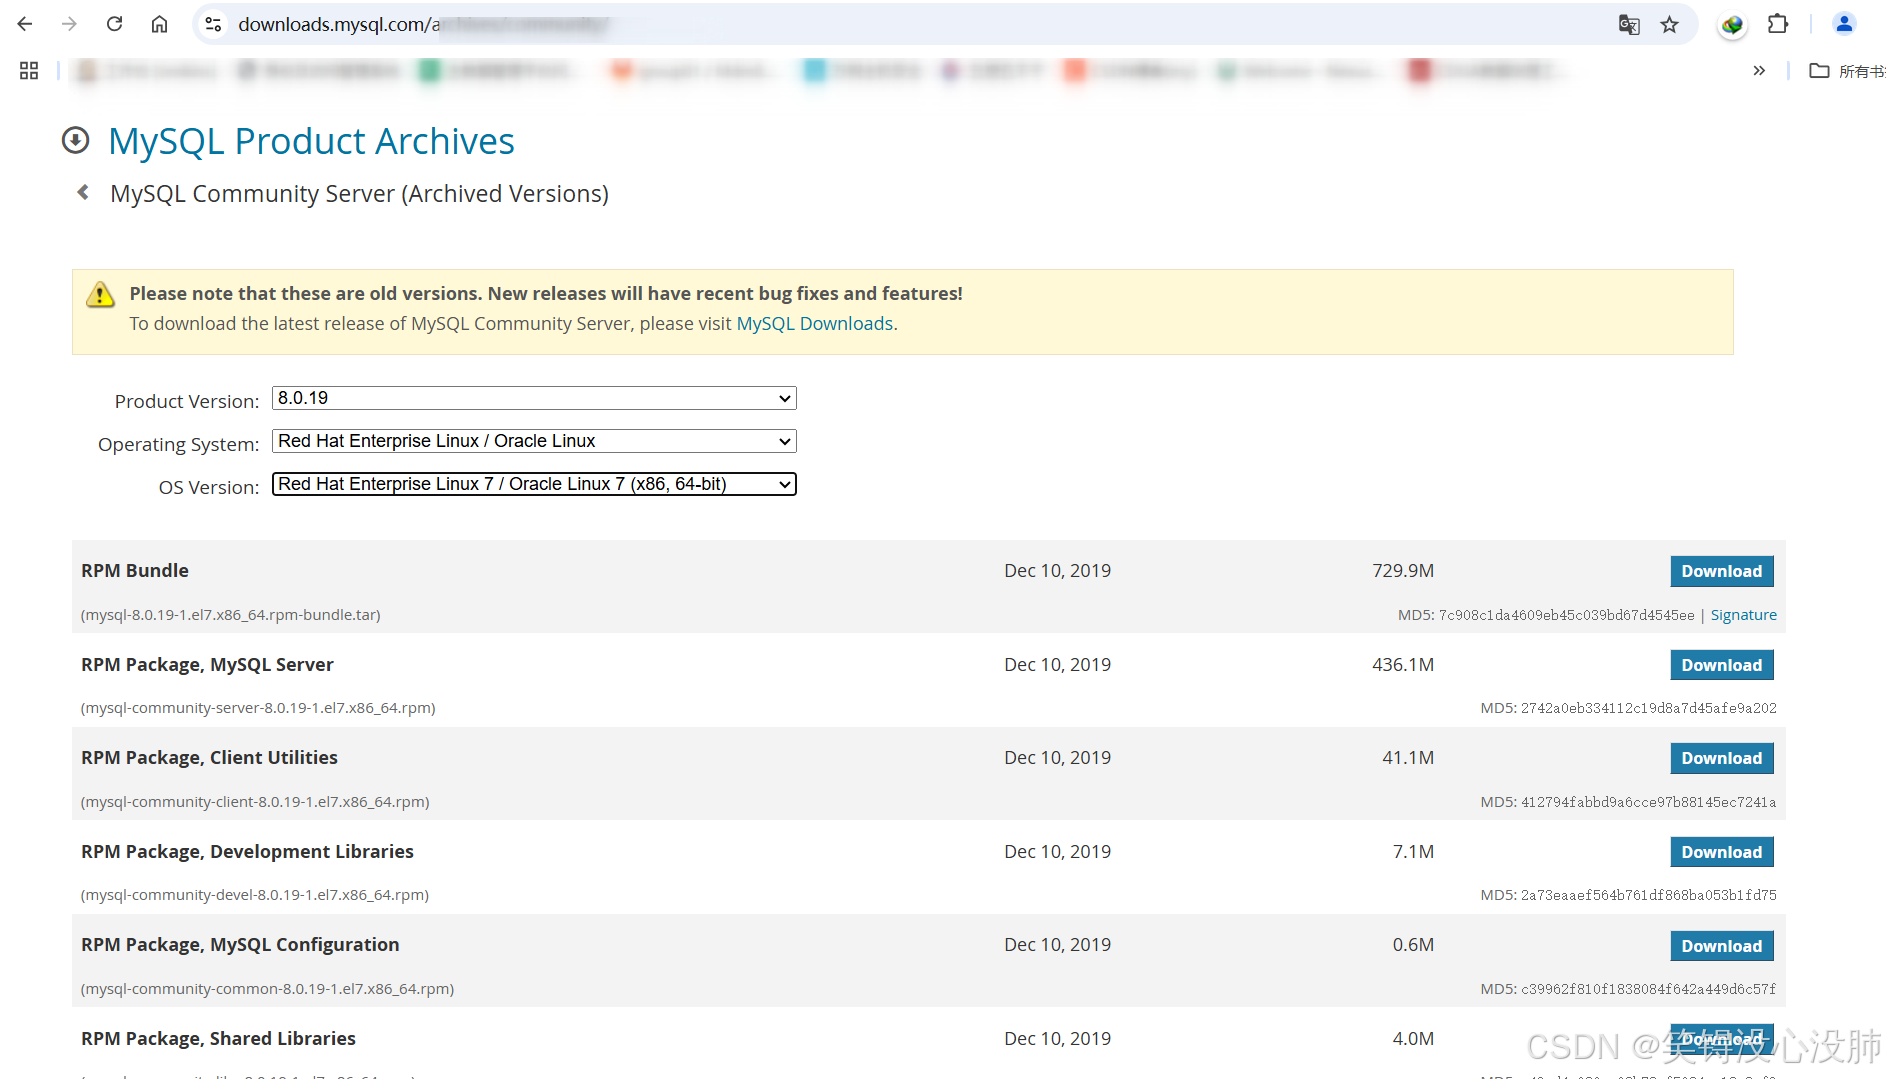The width and height of the screenshot is (1886, 1079).
Task: Download RPM Package, Development Libraries
Action: (x=1721, y=852)
